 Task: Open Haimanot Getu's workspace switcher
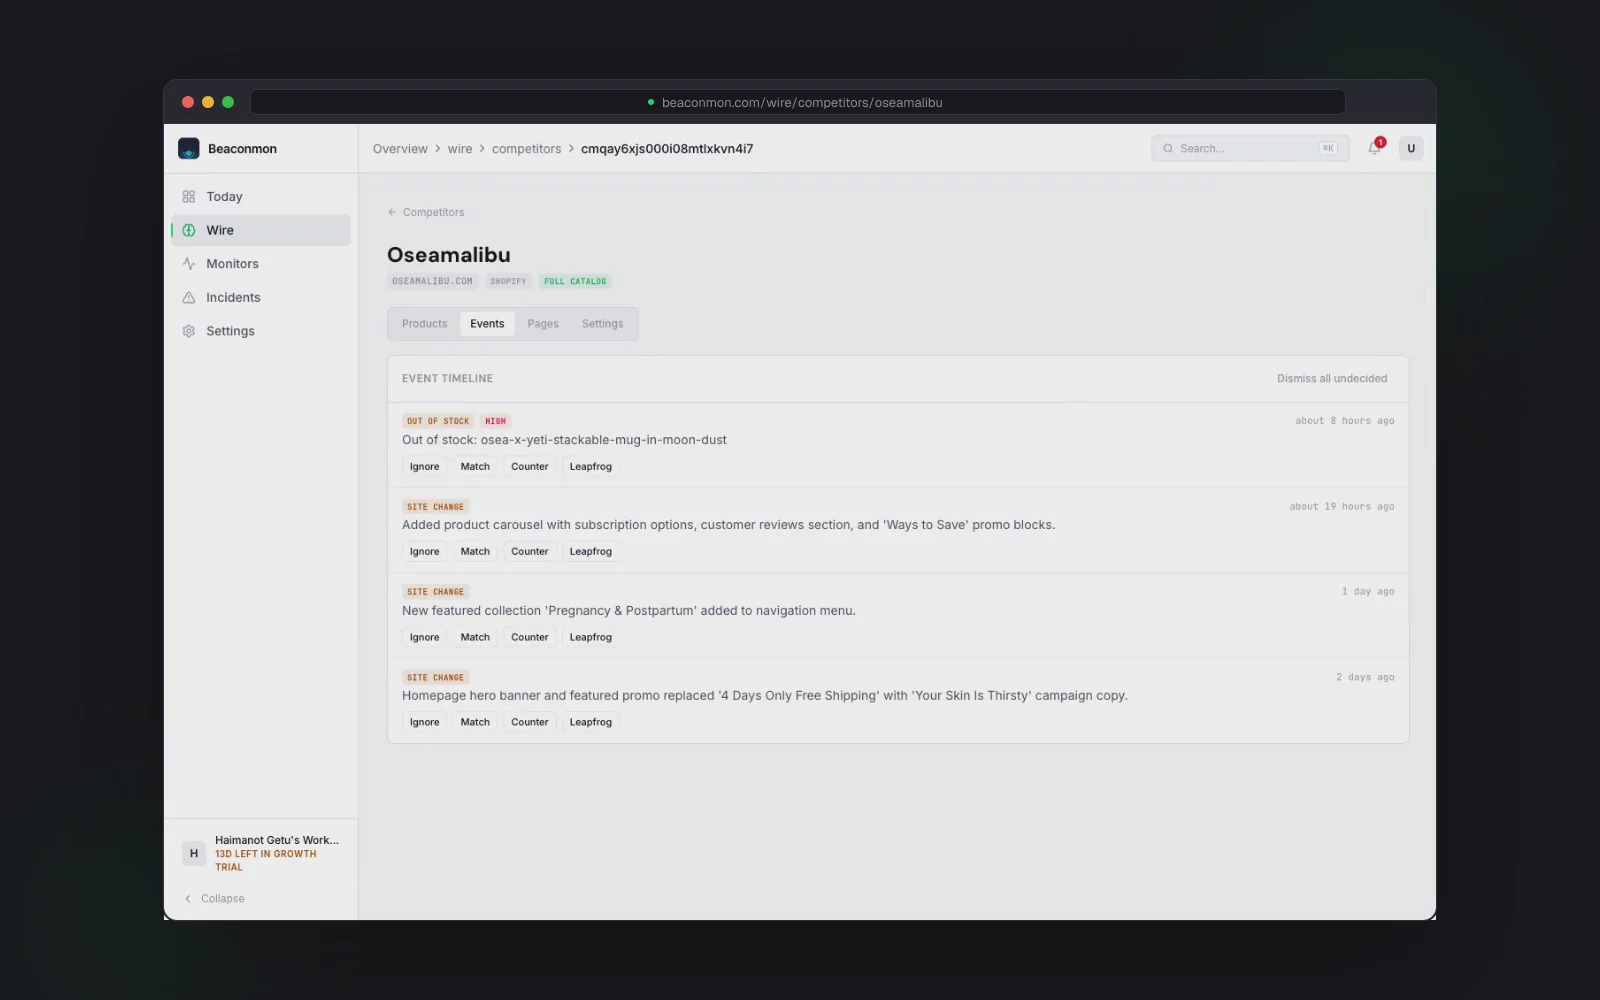point(261,854)
